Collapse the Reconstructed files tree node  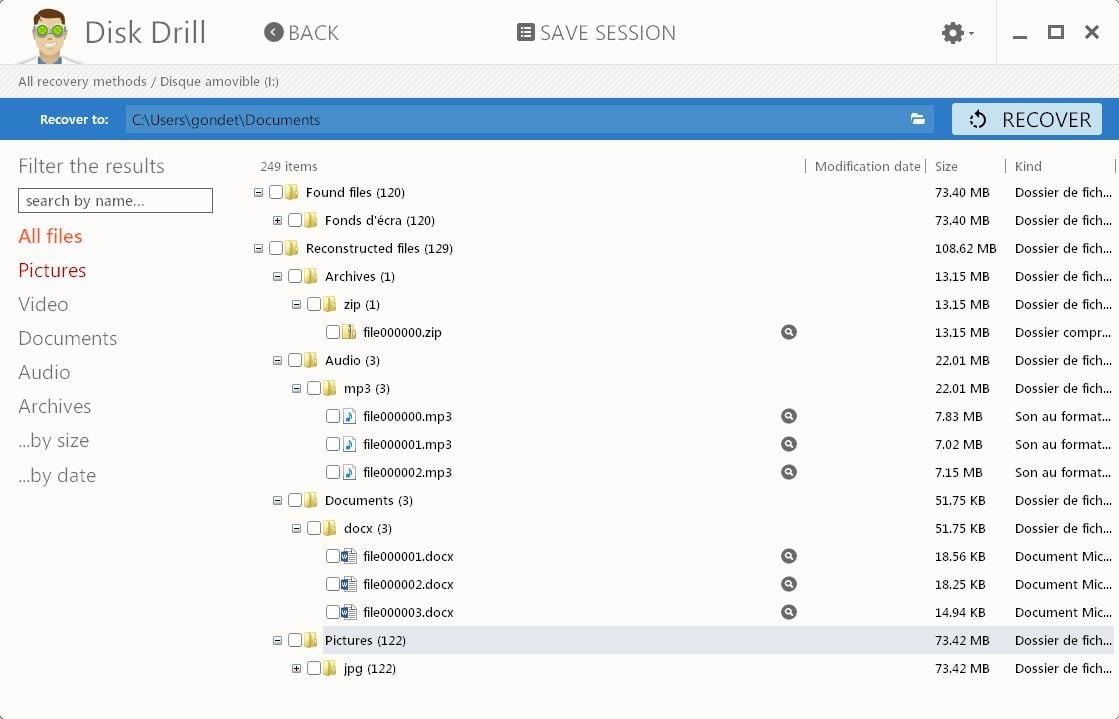tap(259, 248)
